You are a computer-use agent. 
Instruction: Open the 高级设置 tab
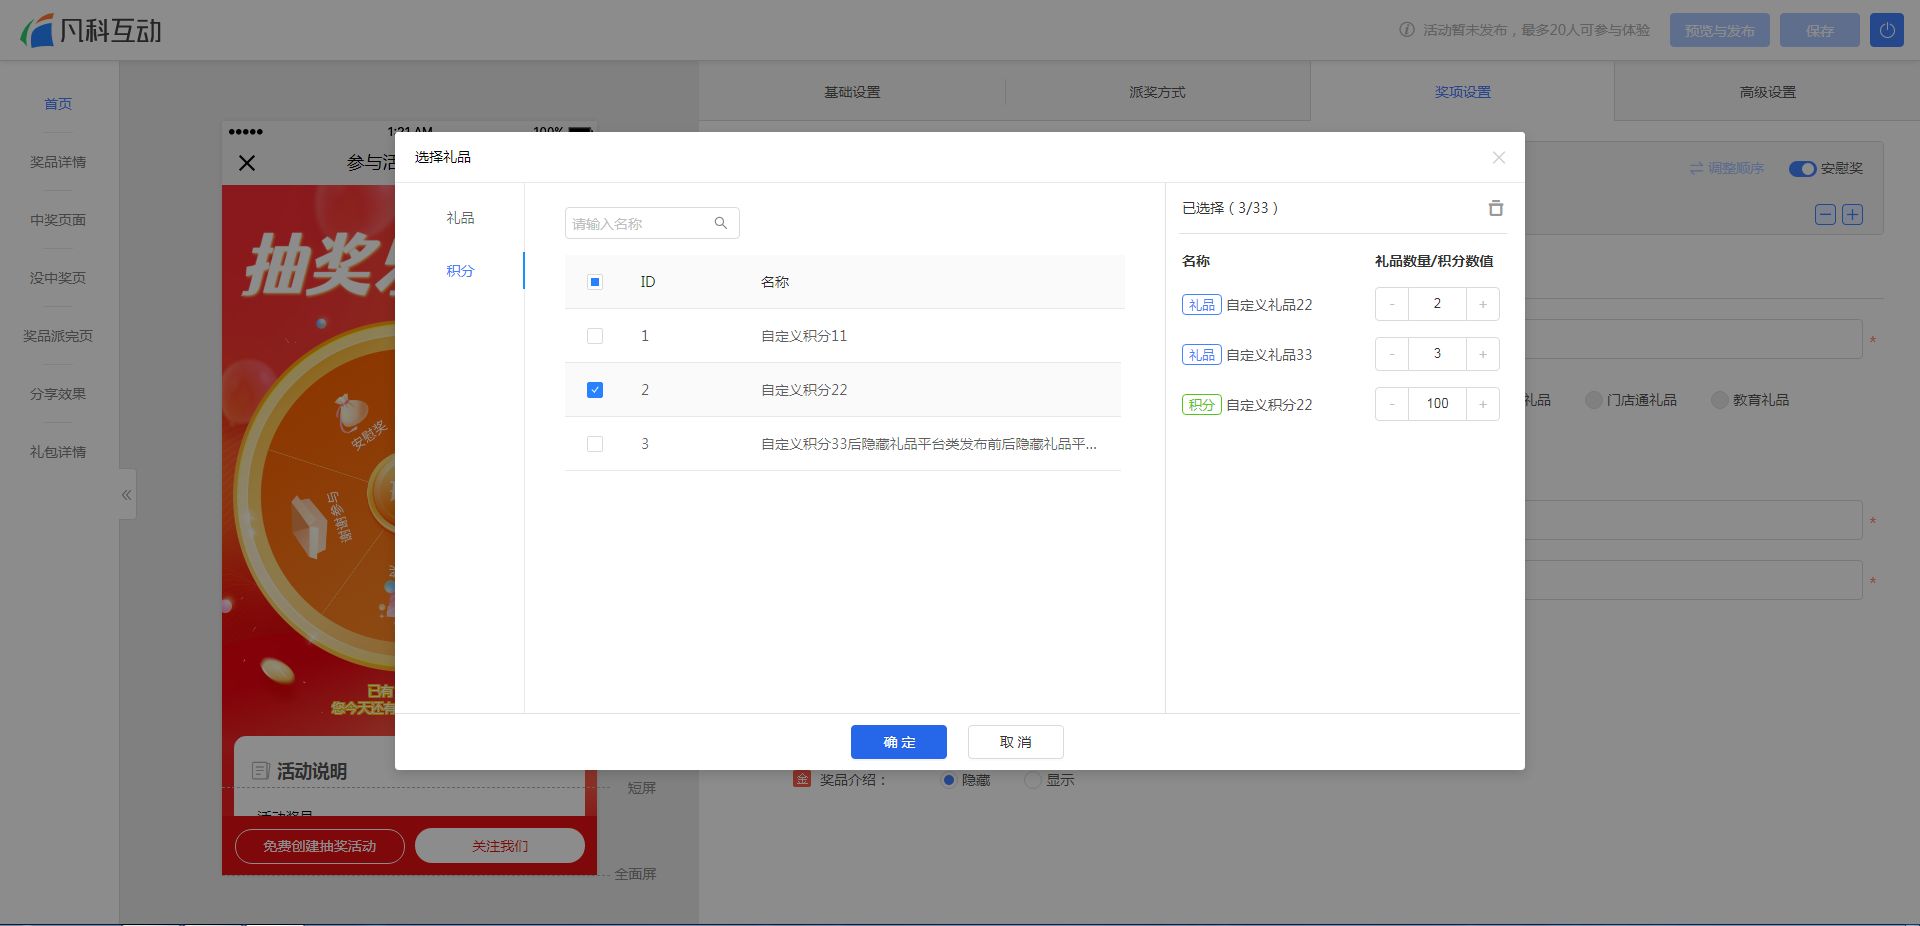point(1767,92)
